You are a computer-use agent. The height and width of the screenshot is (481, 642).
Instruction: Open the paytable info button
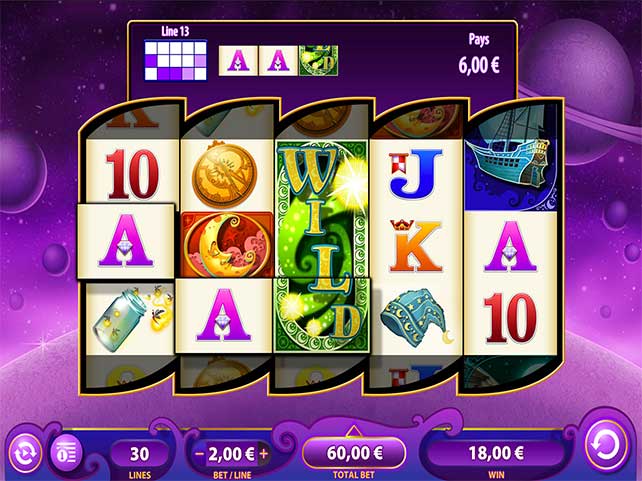click(x=66, y=453)
